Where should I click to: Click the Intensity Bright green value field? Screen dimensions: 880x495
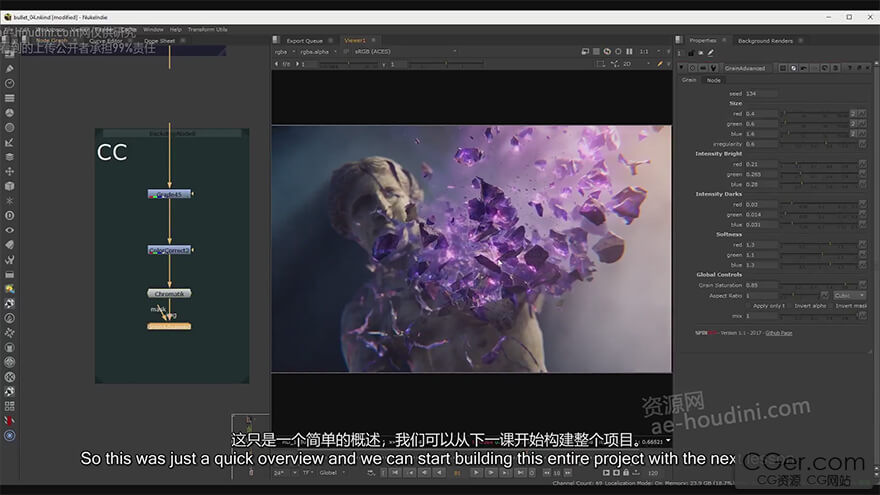(761, 175)
